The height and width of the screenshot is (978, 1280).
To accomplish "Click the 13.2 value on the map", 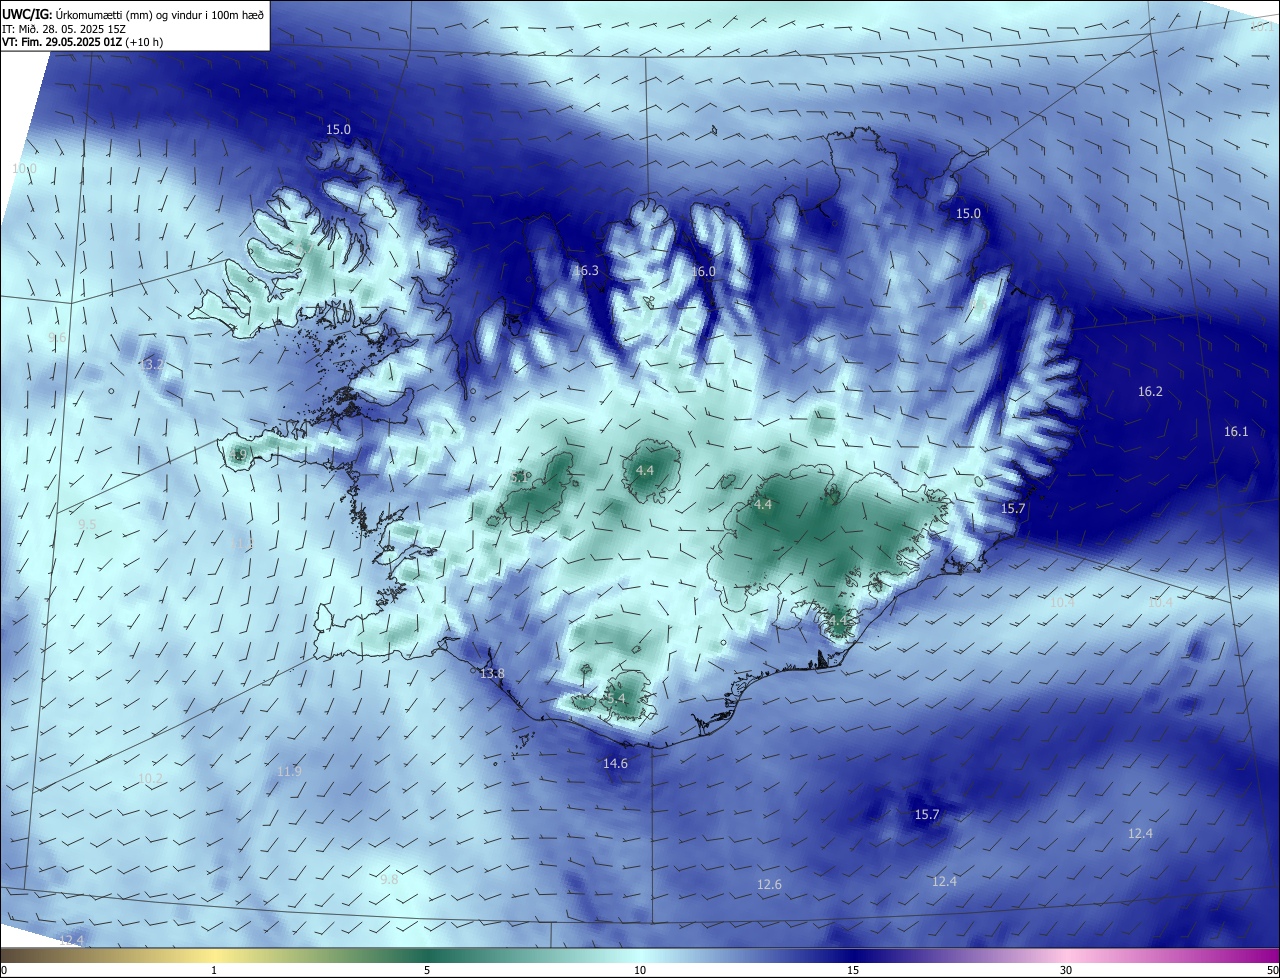I will point(152,365).
